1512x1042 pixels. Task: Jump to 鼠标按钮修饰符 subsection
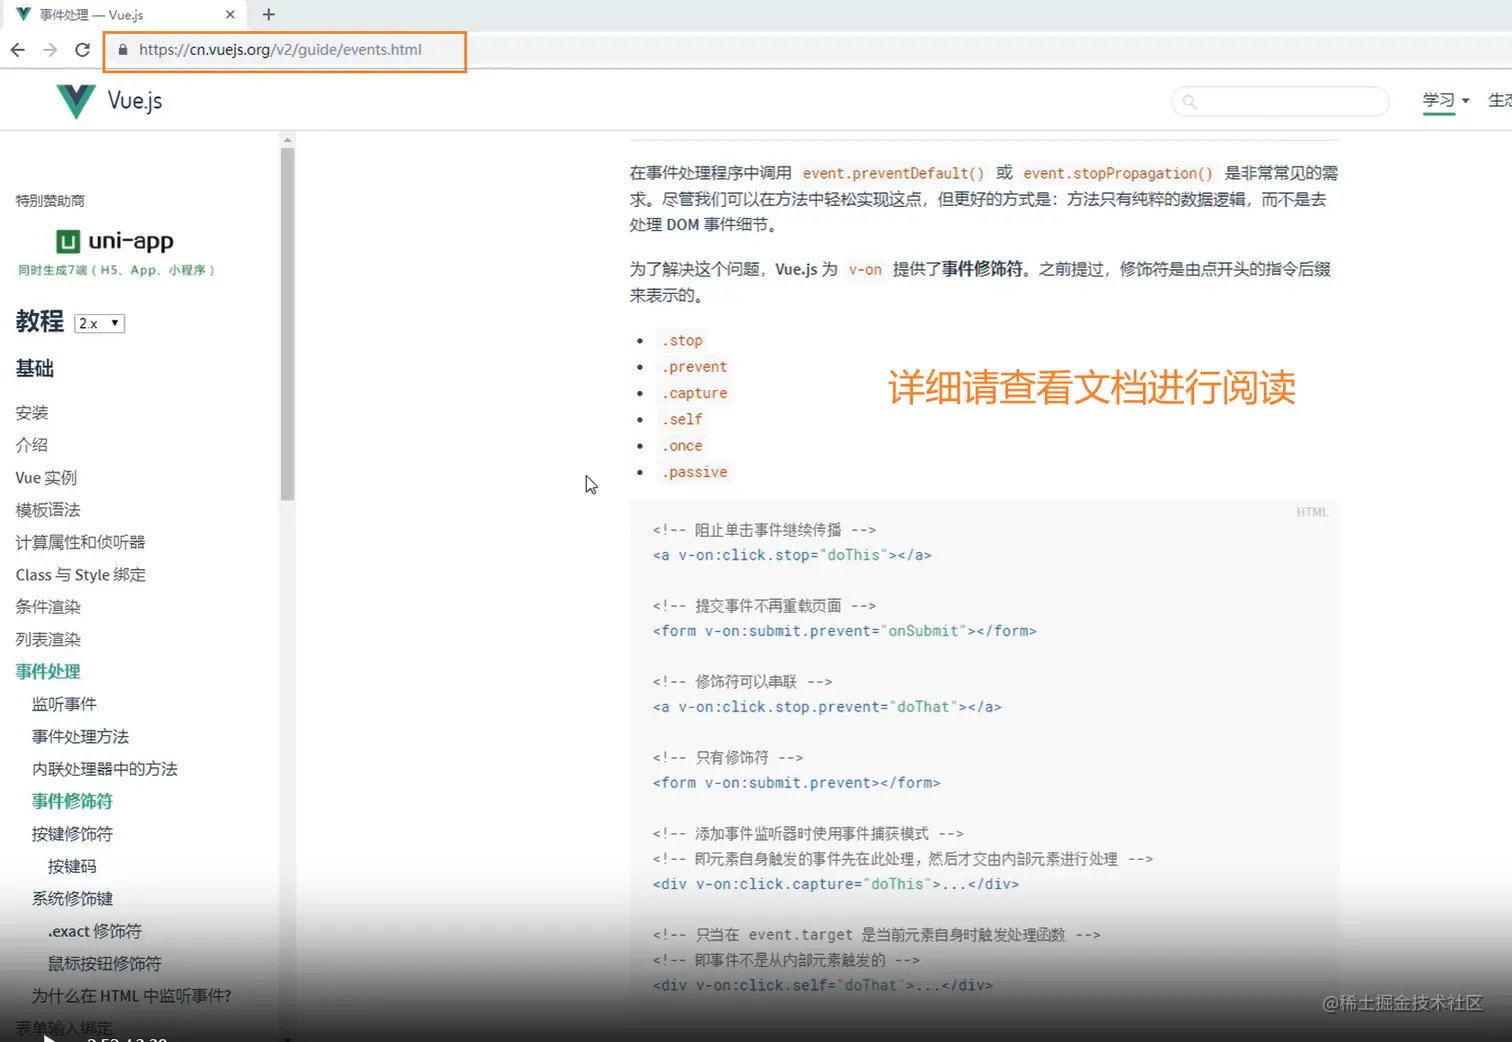click(105, 964)
